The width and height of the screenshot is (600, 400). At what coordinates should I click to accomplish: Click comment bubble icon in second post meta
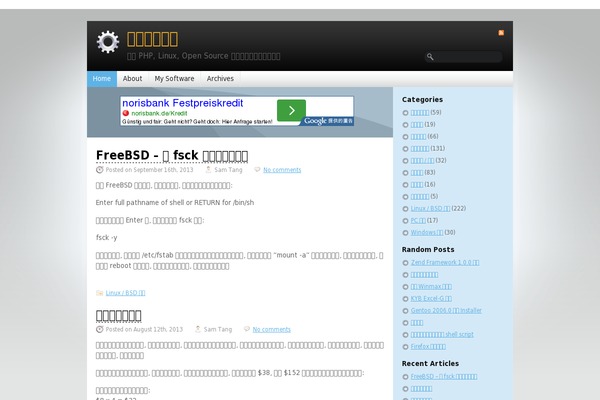(x=247, y=329)
